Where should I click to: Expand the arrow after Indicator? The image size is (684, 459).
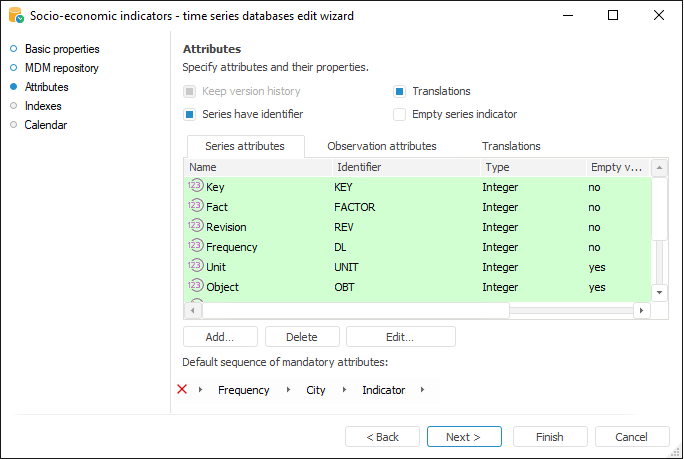point(422,390)
